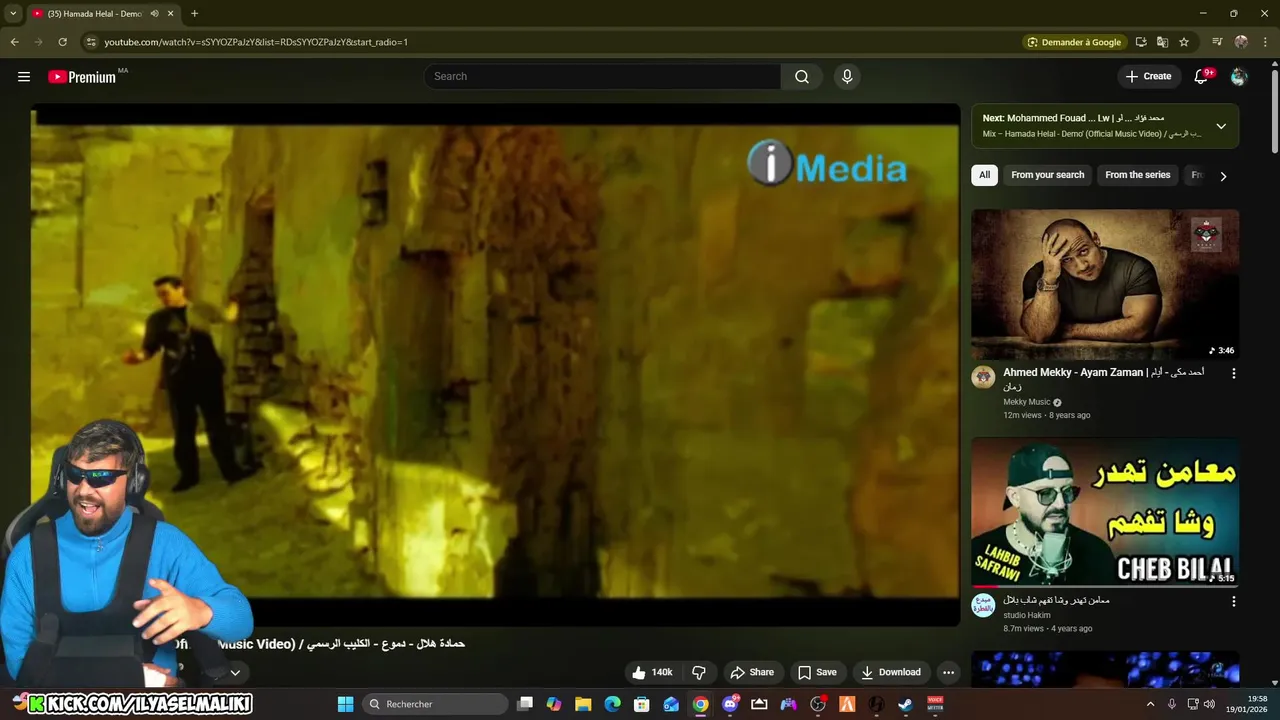Image resolution: width=1280 pixels, height=720 pixels.
Task: Bookmark this tab with star icon
Action: pos(1184,42)
